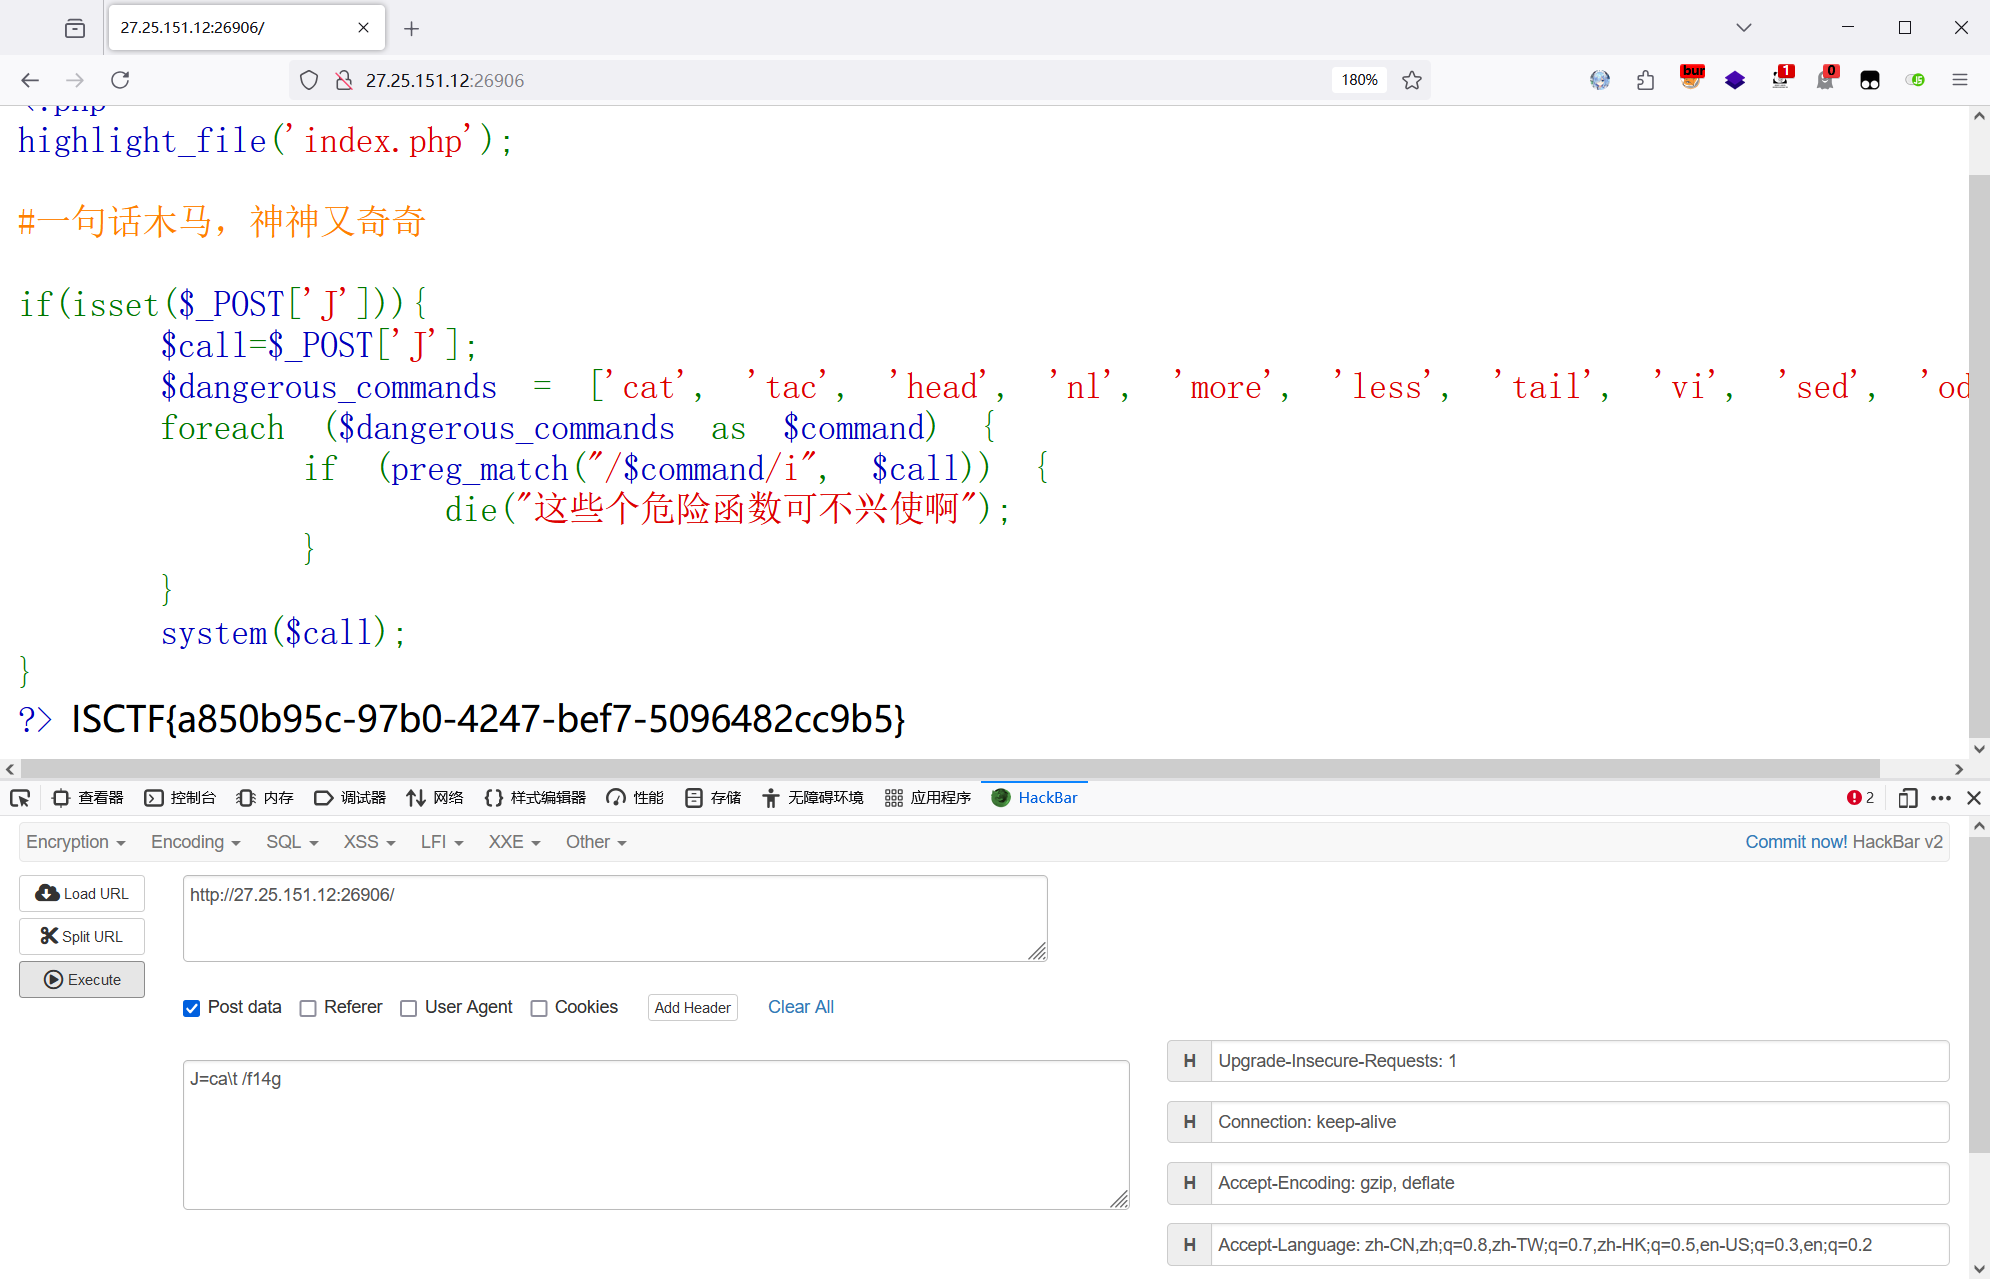Click the Commit now! link

[x=1796, y=842]
